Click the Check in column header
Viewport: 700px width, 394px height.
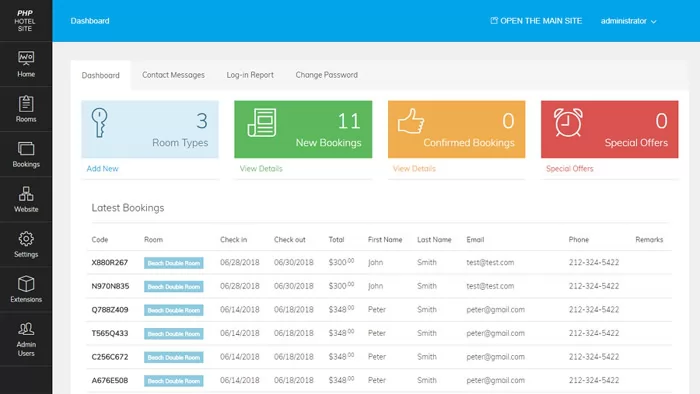tap(233, 240)
